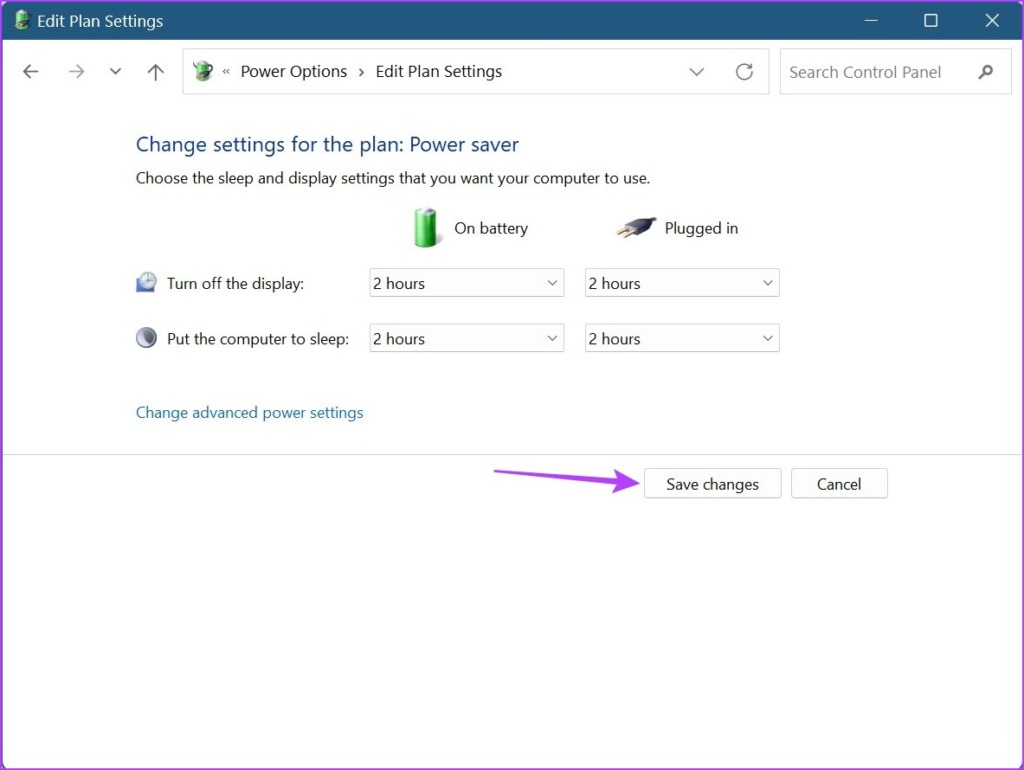Click the display icon next to Turn off the display
The width and height of the screenshot is (1024, 770).
tap(146, 282)
